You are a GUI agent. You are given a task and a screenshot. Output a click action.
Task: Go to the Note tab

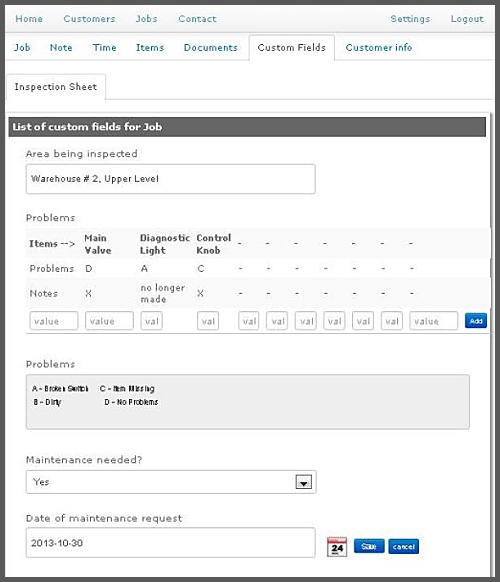click(x=61, y=48)
